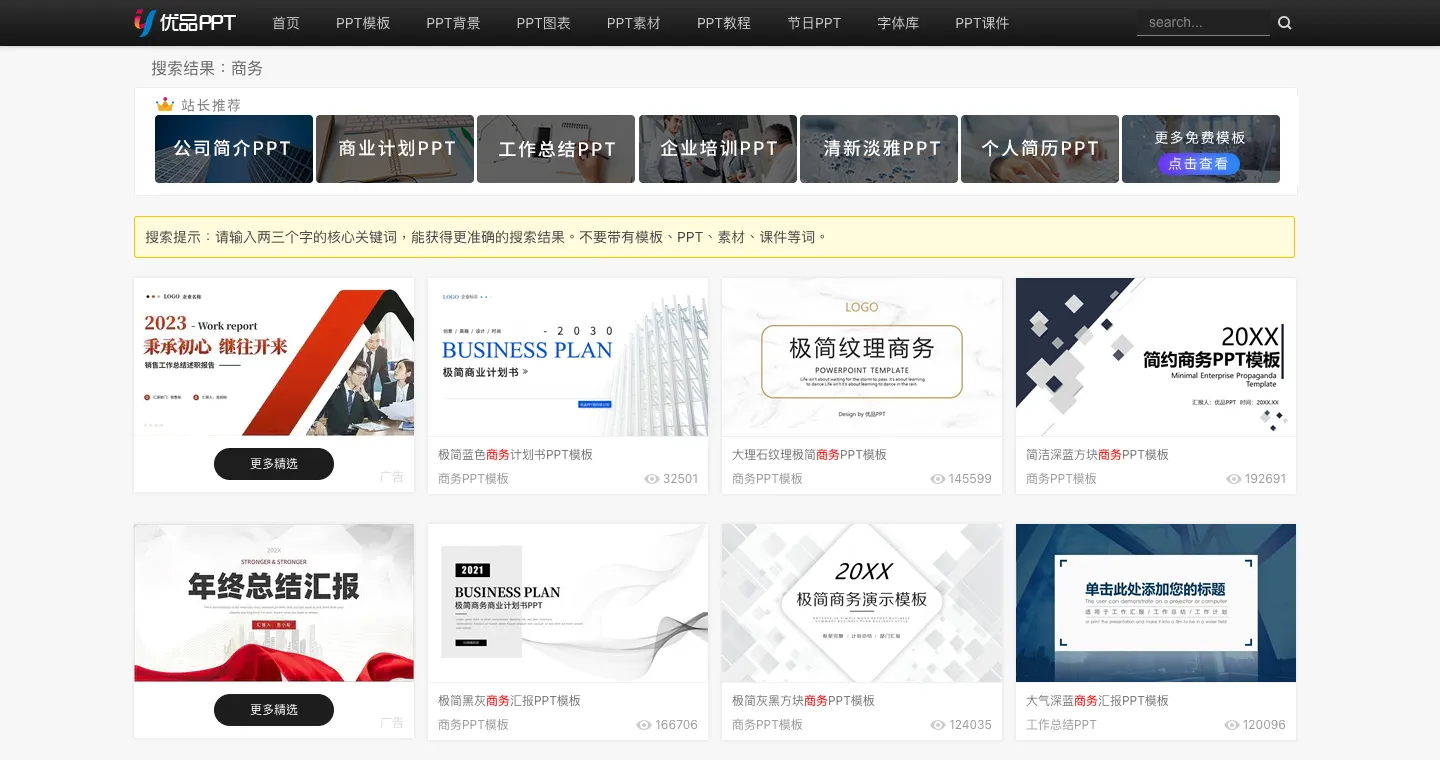
Task: Focus the search input field
Action: (x=1203, y=23)
